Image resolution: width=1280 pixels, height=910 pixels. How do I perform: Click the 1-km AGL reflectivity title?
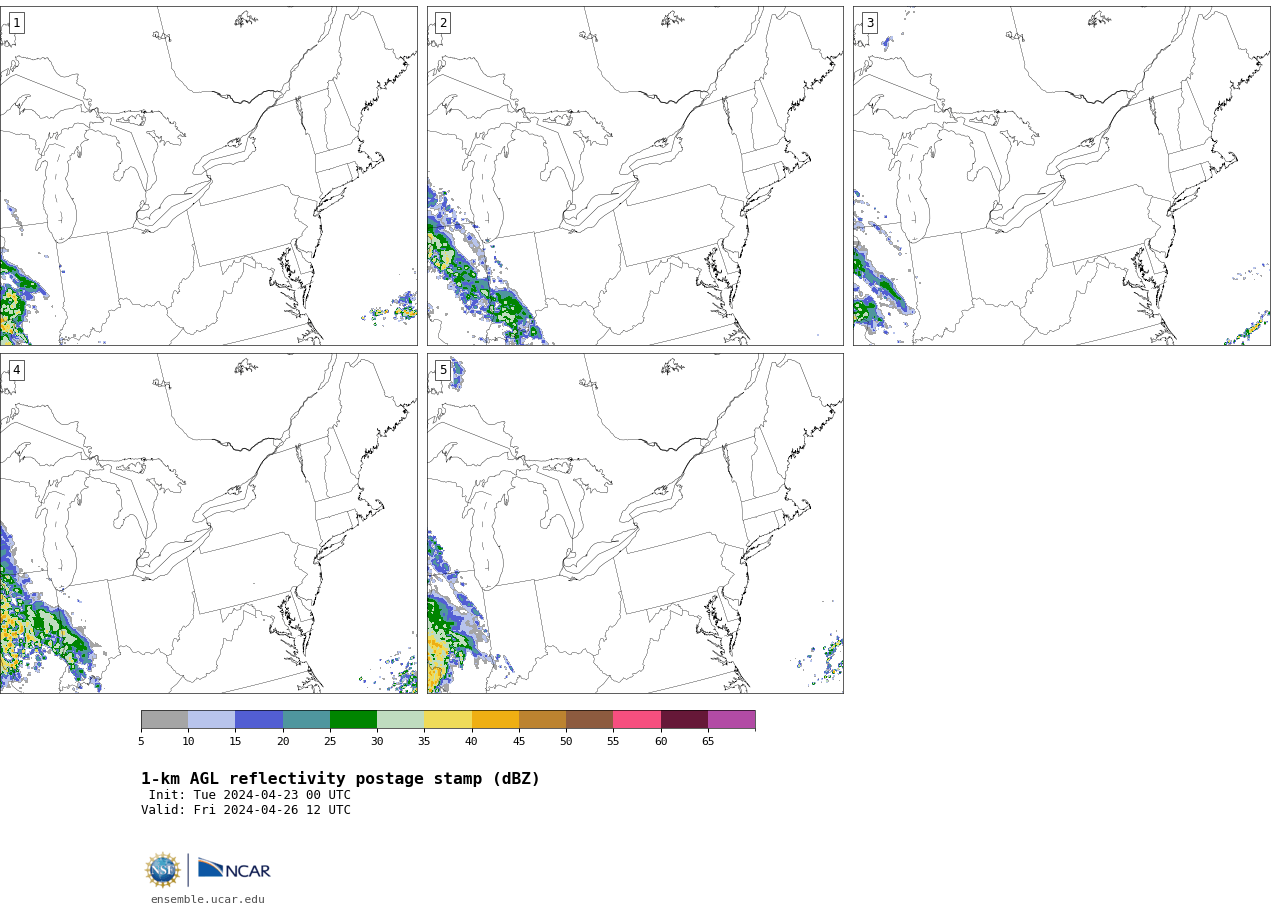(340, 779)
